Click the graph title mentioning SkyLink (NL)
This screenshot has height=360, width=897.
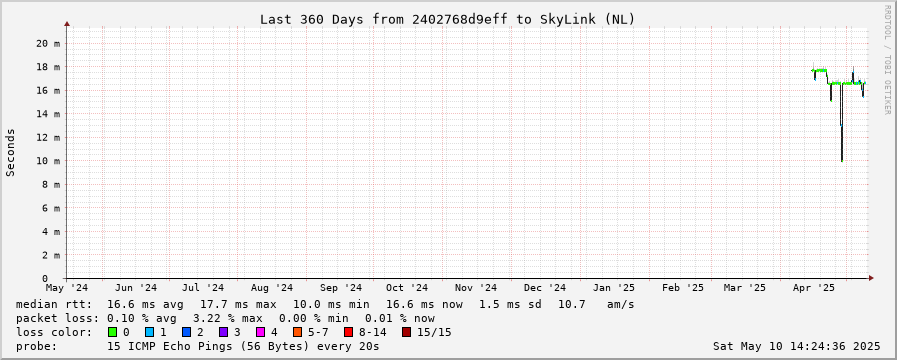(447, 19)
